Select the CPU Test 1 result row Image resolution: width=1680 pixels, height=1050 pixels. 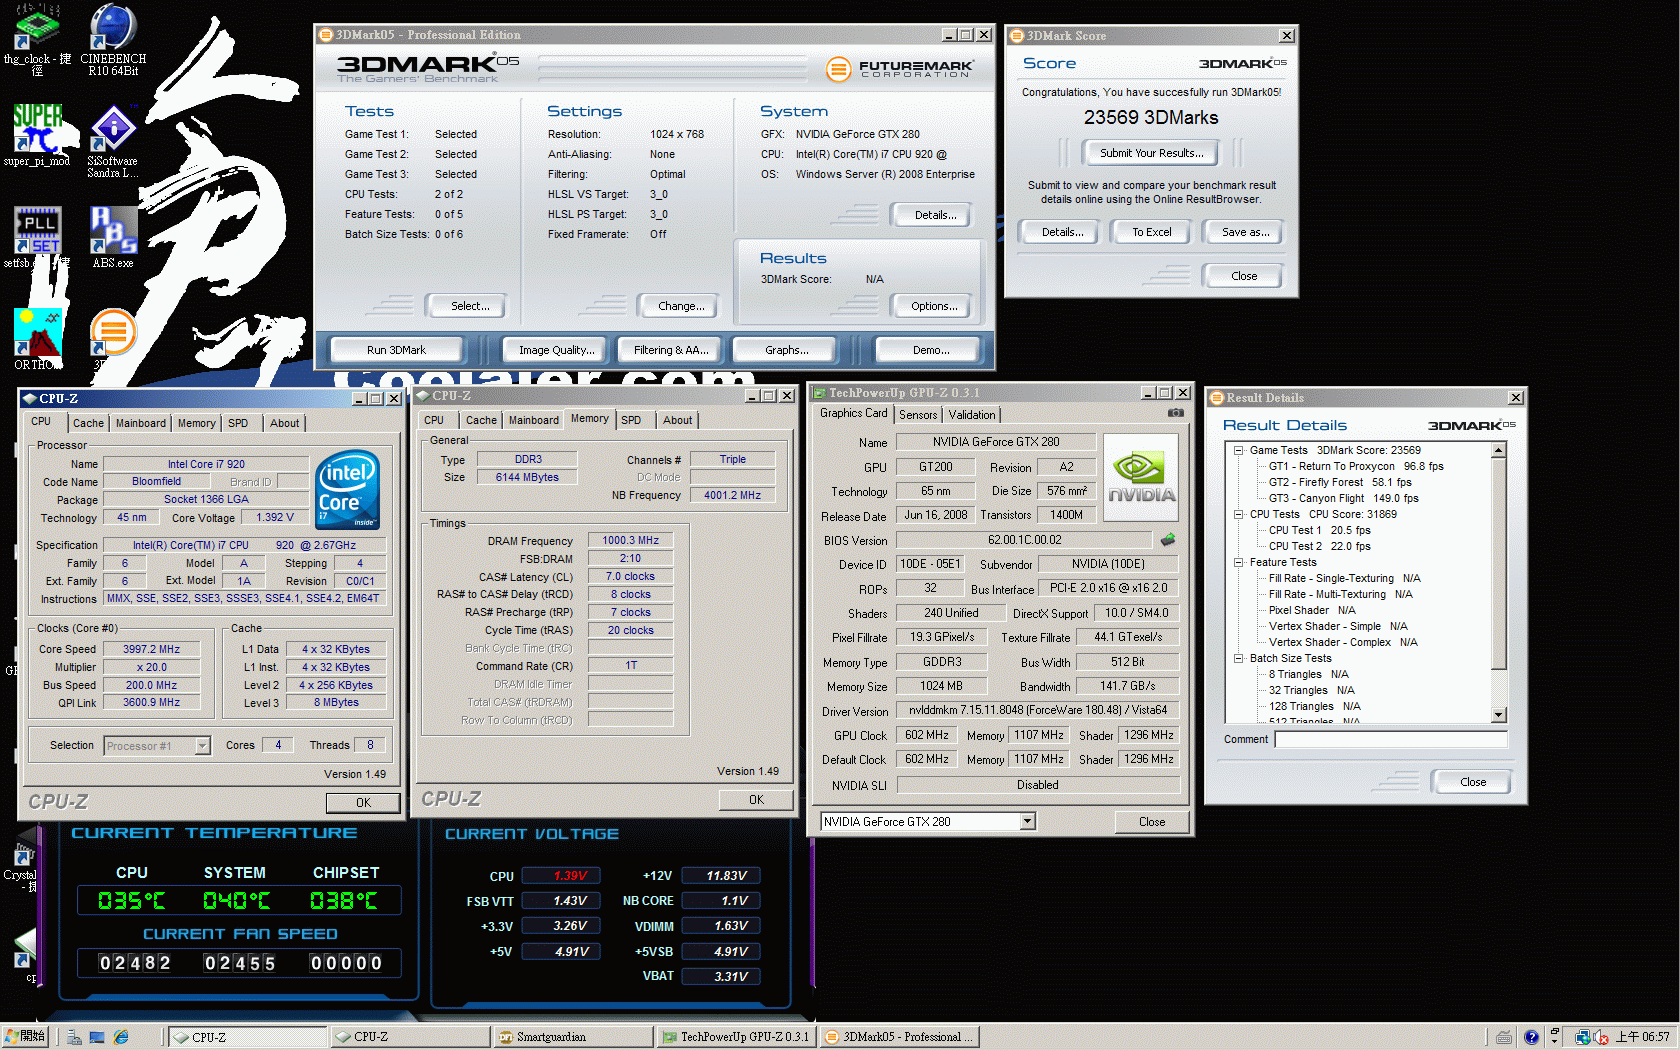tap(1319, 530)
